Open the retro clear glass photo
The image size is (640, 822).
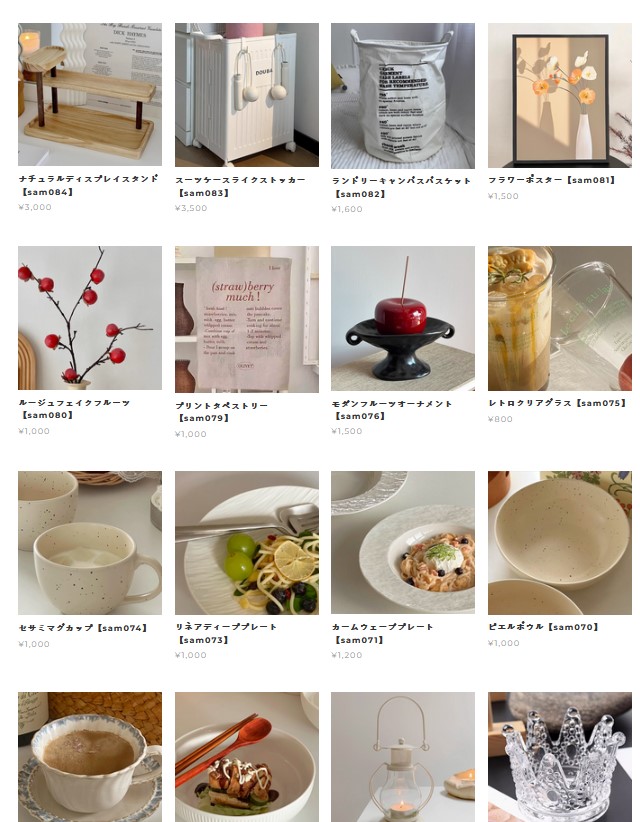559,319
